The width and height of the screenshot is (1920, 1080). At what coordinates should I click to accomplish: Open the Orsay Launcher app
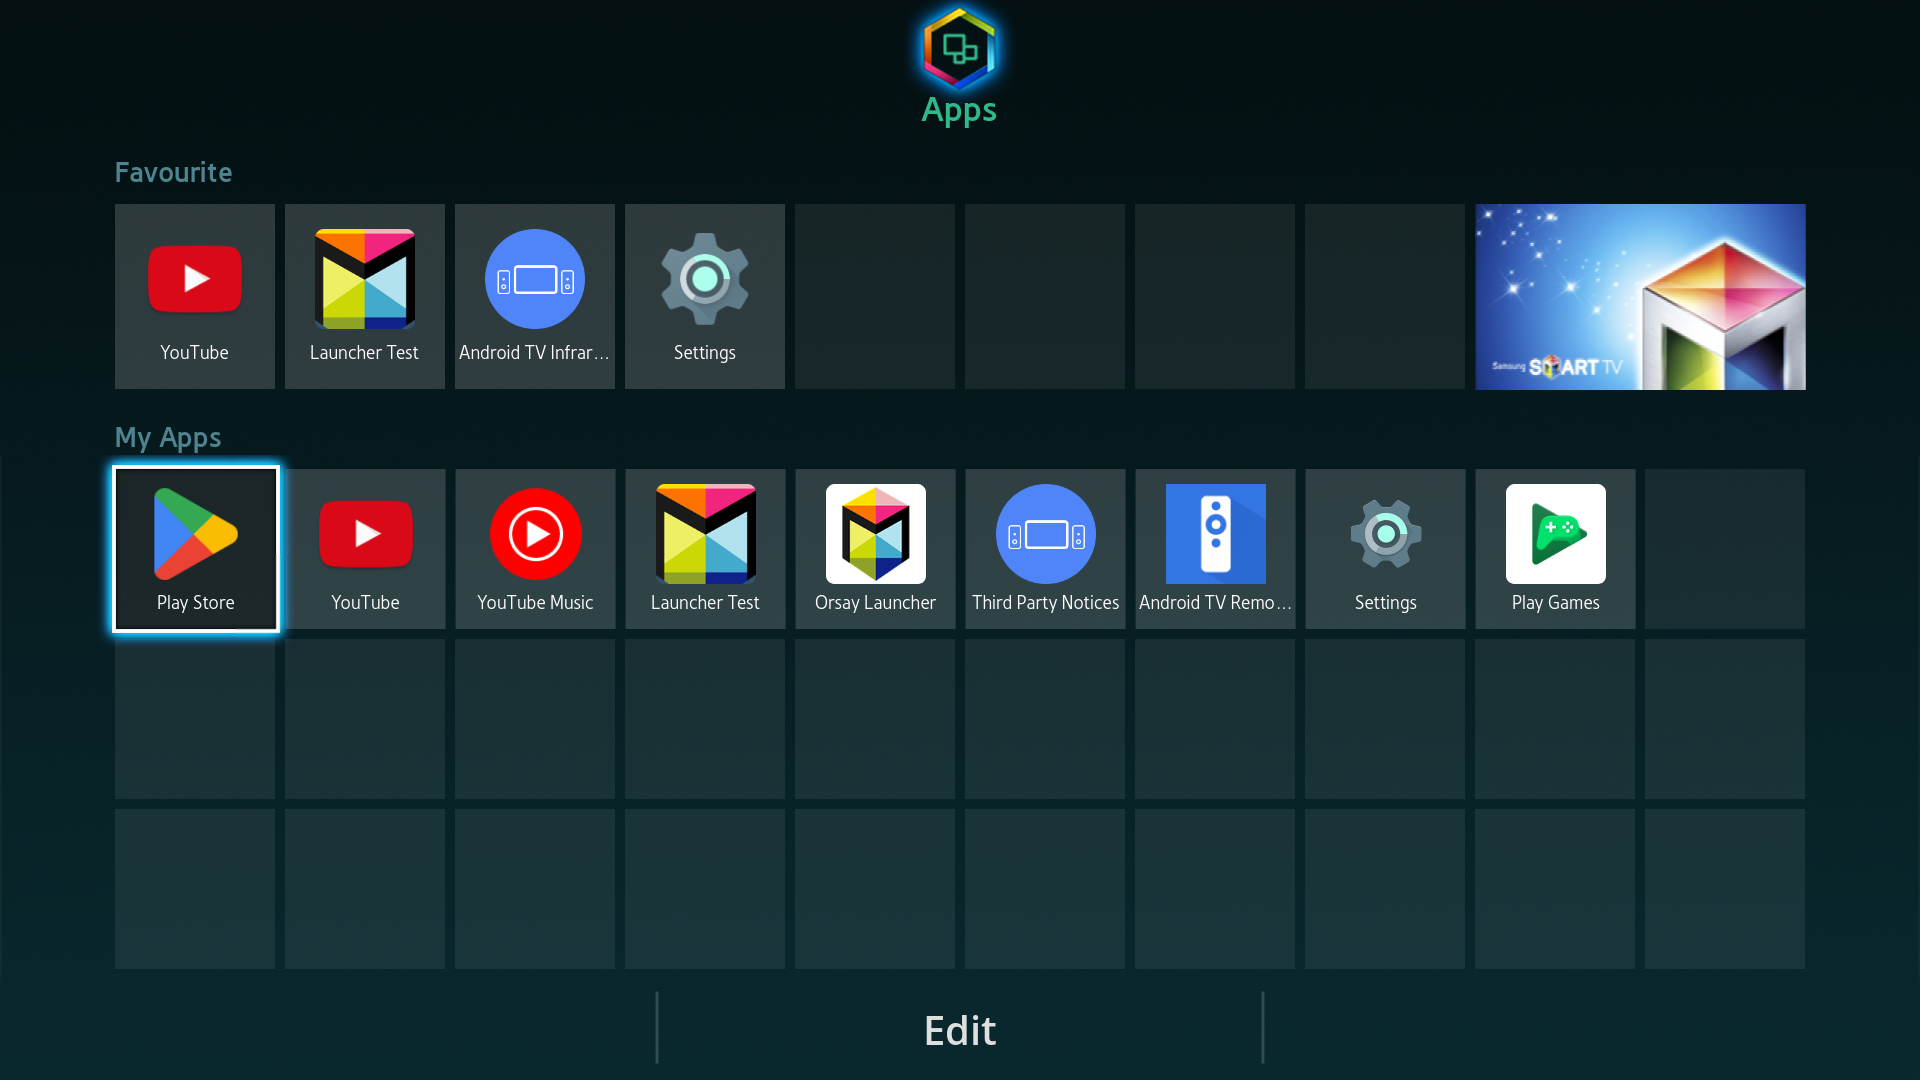pos(875,549)
